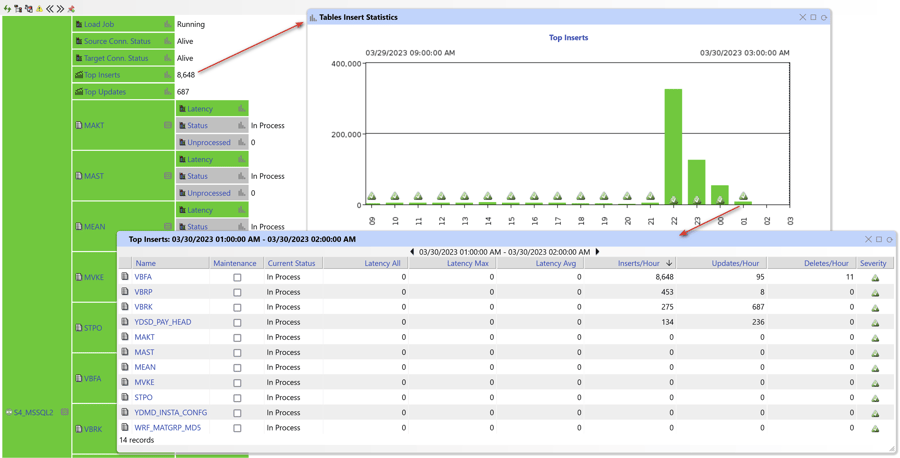Viewport: 900px width, 458px height.
Task: Go to previous time period arrow
Action: 412,252
